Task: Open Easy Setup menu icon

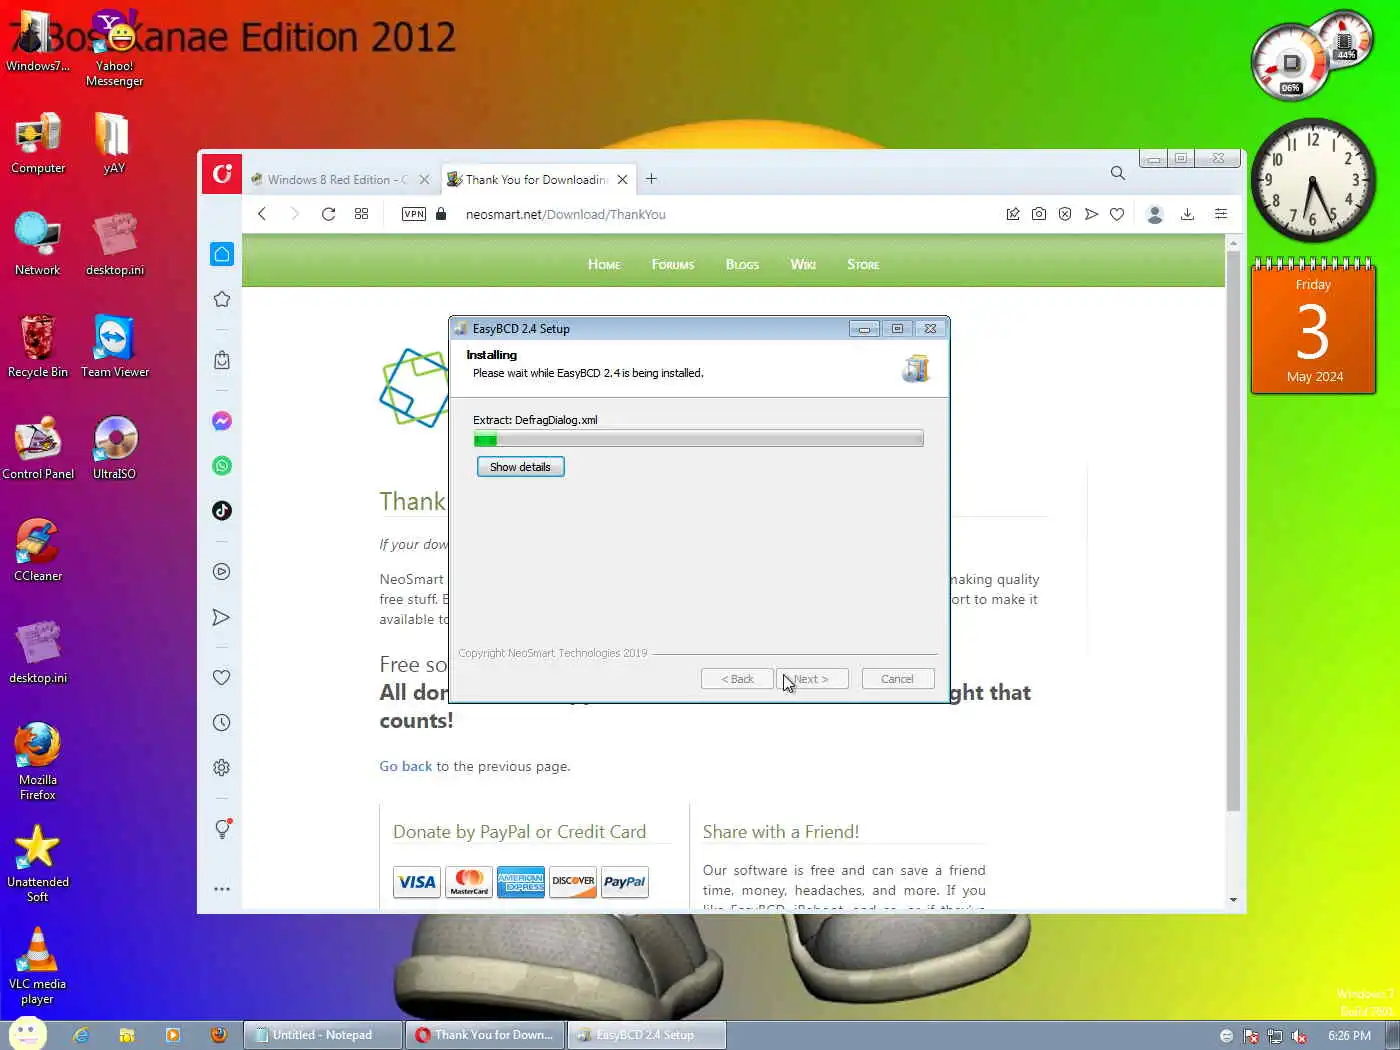Action: [x=1221, y=214]
